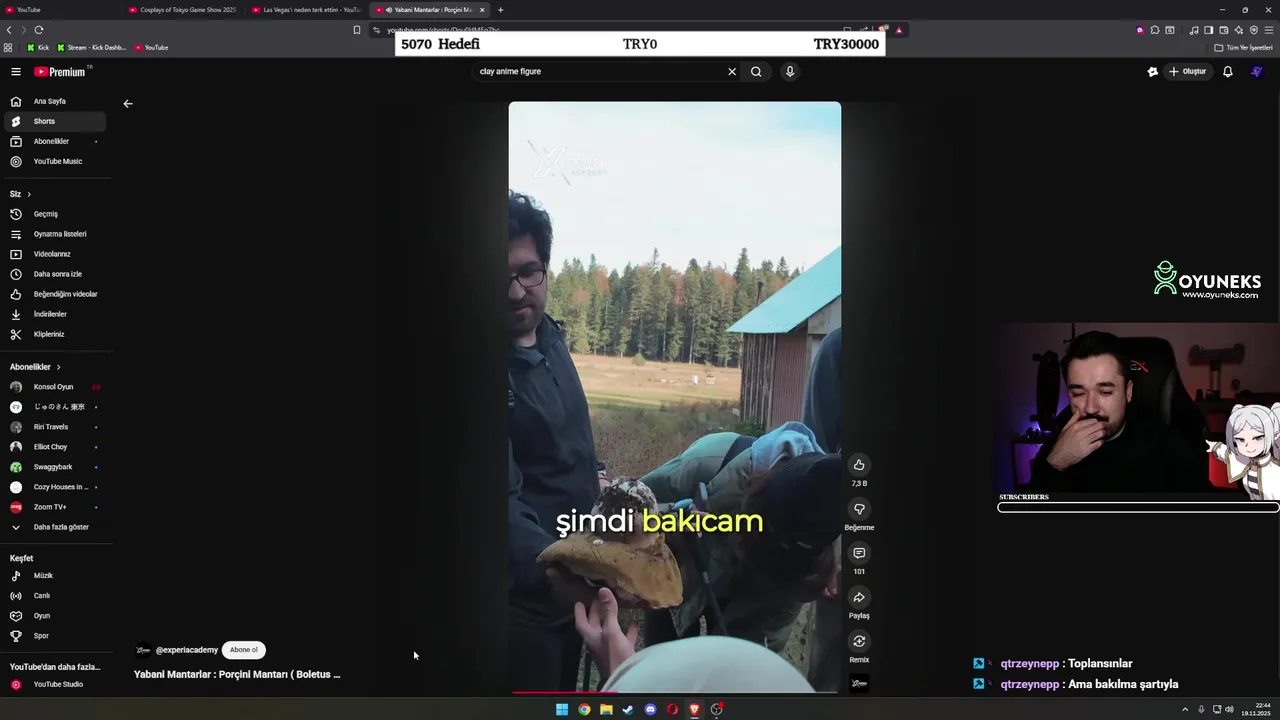Open the Shorts sidebar item
Image resolution: width=1280 pixels, height=720 pixels.
pyautogui.click(x=55, y=121)
